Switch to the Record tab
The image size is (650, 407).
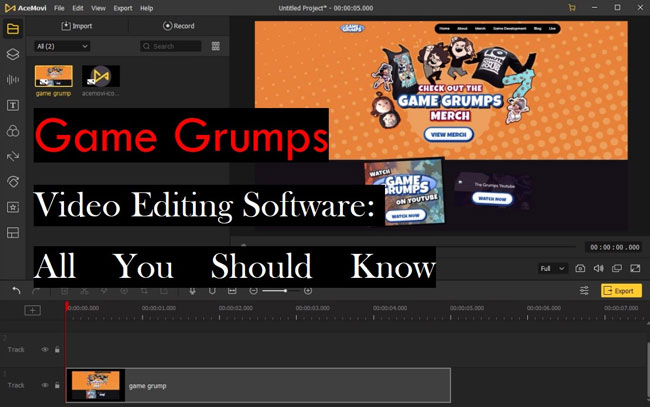click(179, 26)
